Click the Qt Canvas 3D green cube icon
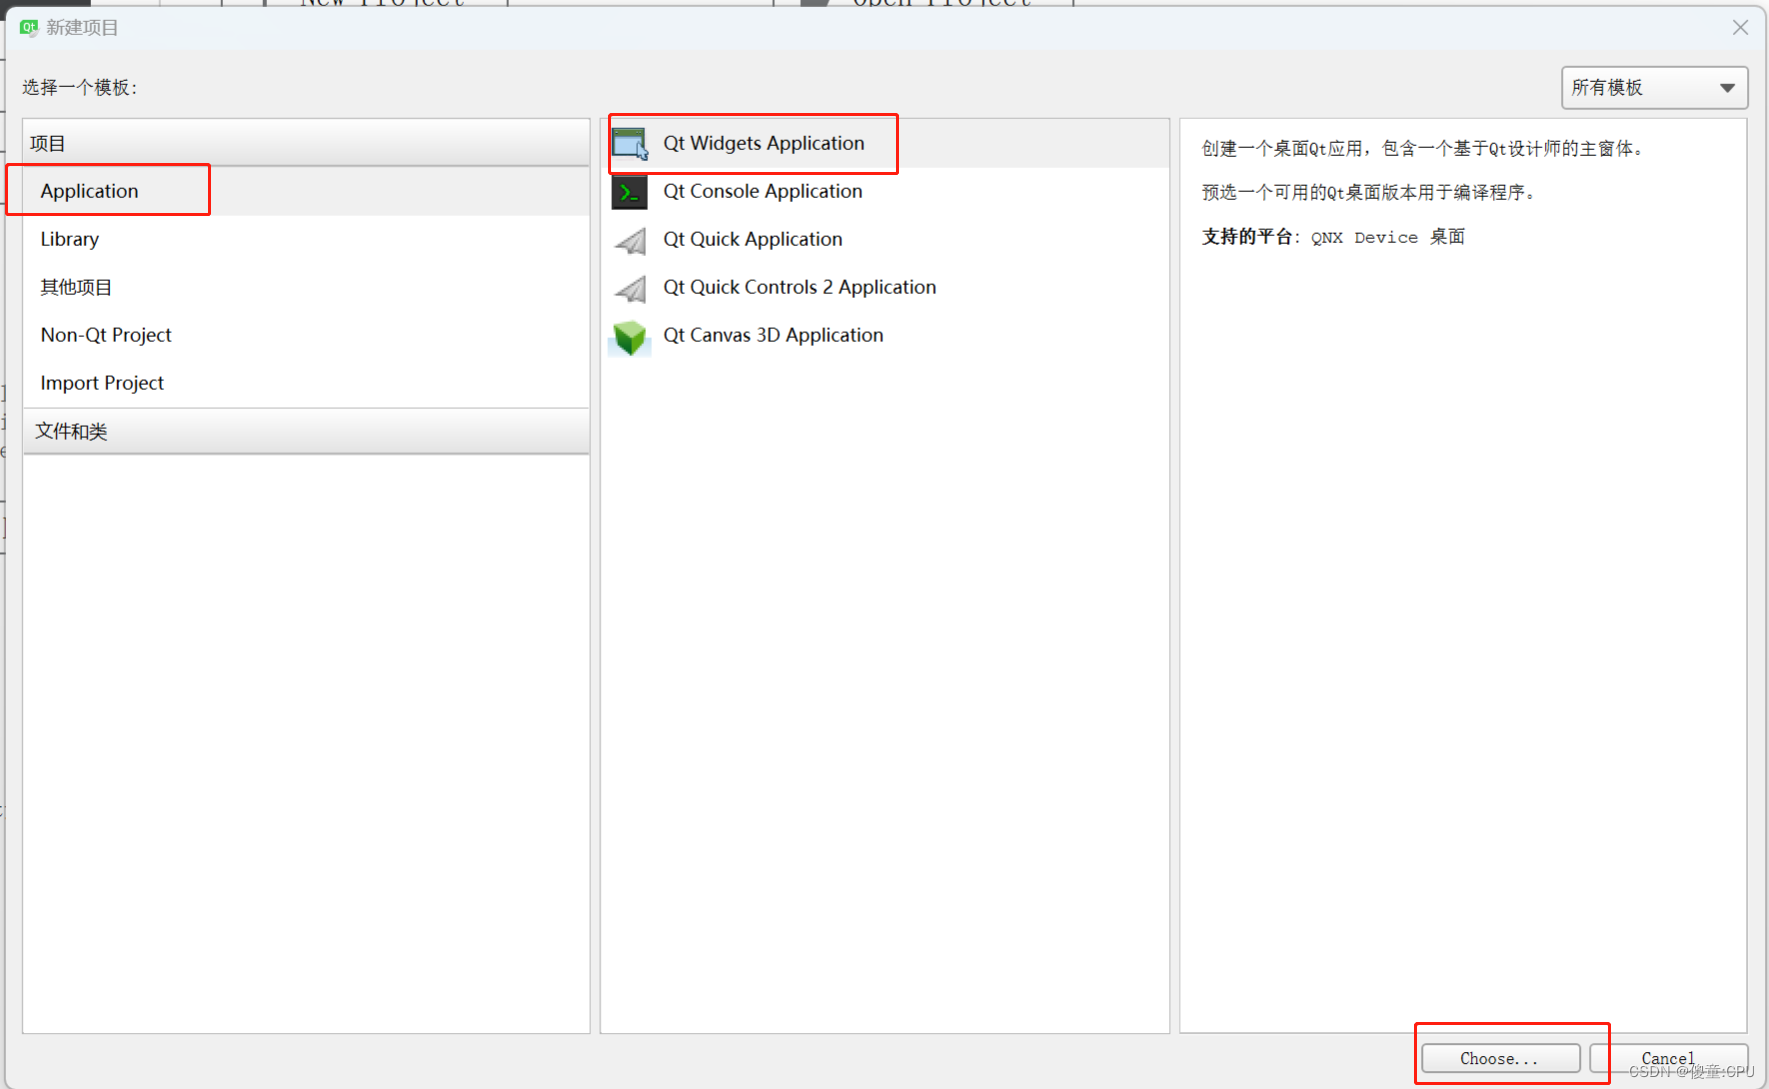Viewport: 1769px width, 1089px height. [630, 337]
